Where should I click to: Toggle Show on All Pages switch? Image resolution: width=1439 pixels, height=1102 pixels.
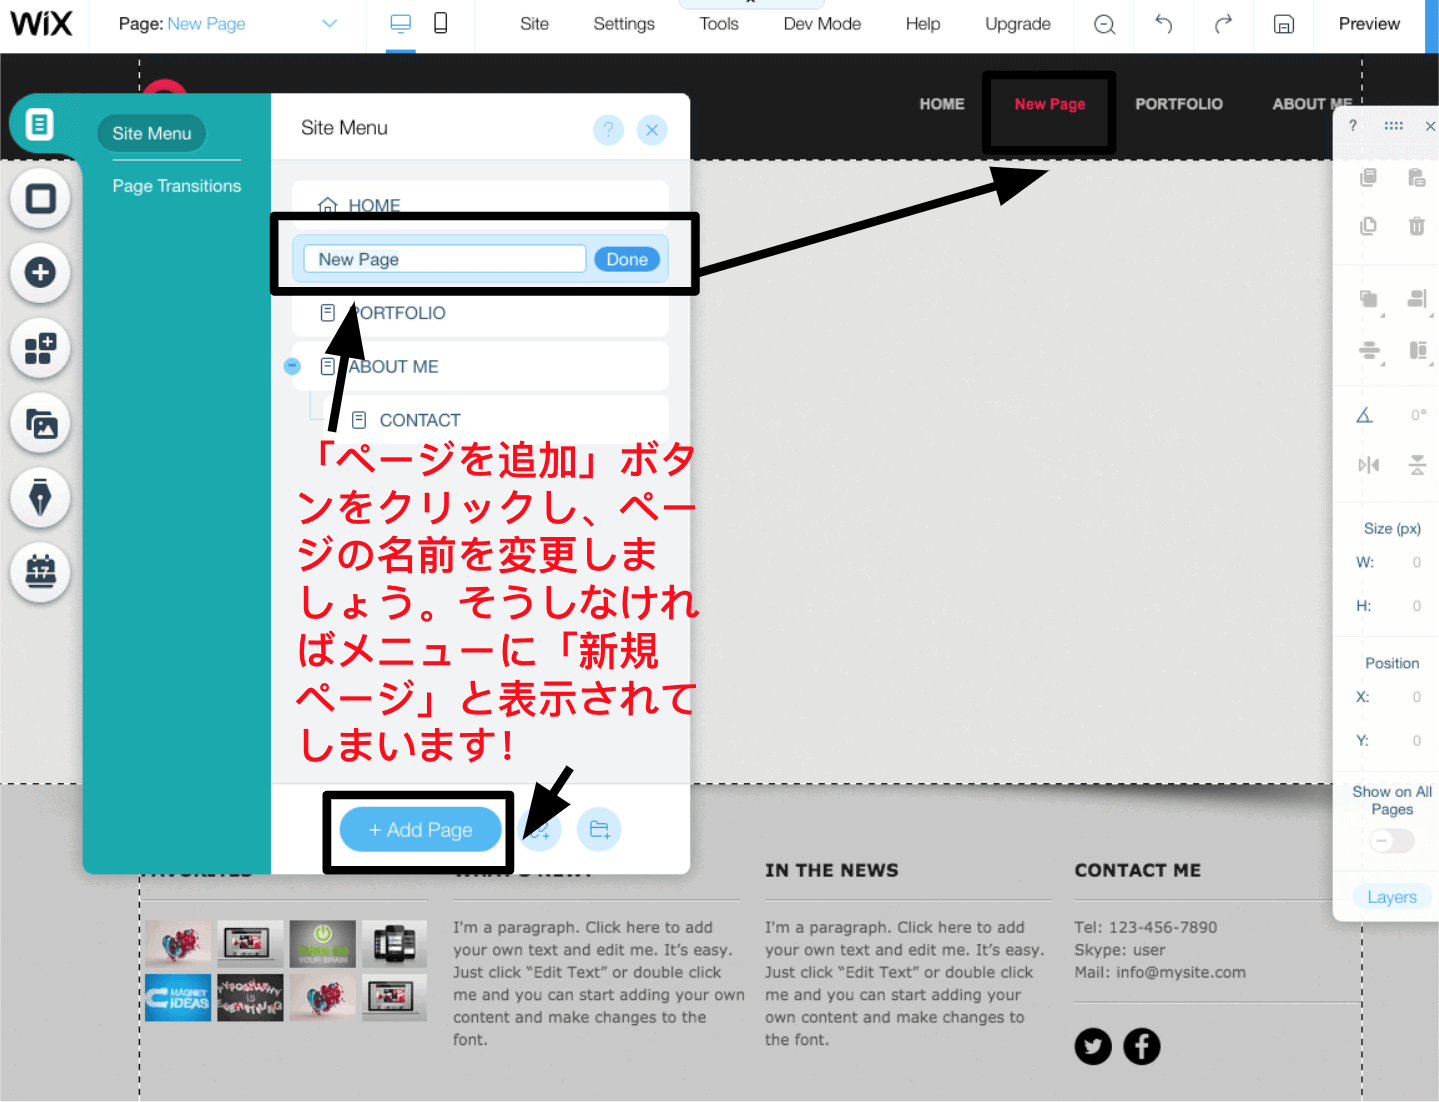[1392, 841]
